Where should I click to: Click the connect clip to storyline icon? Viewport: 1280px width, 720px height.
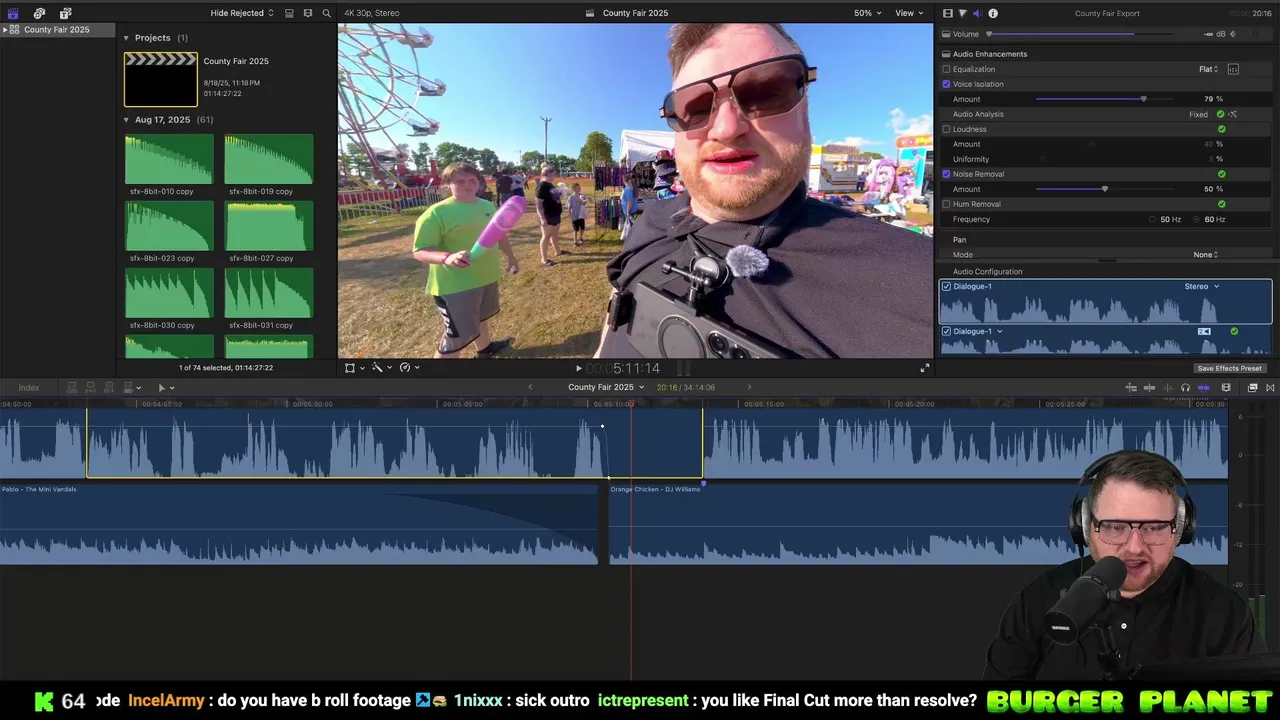point(71,388)
